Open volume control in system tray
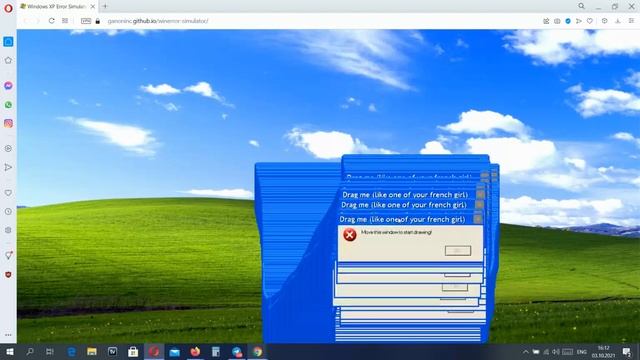Viewport: 640px width, 360px height. coord(556,352)
